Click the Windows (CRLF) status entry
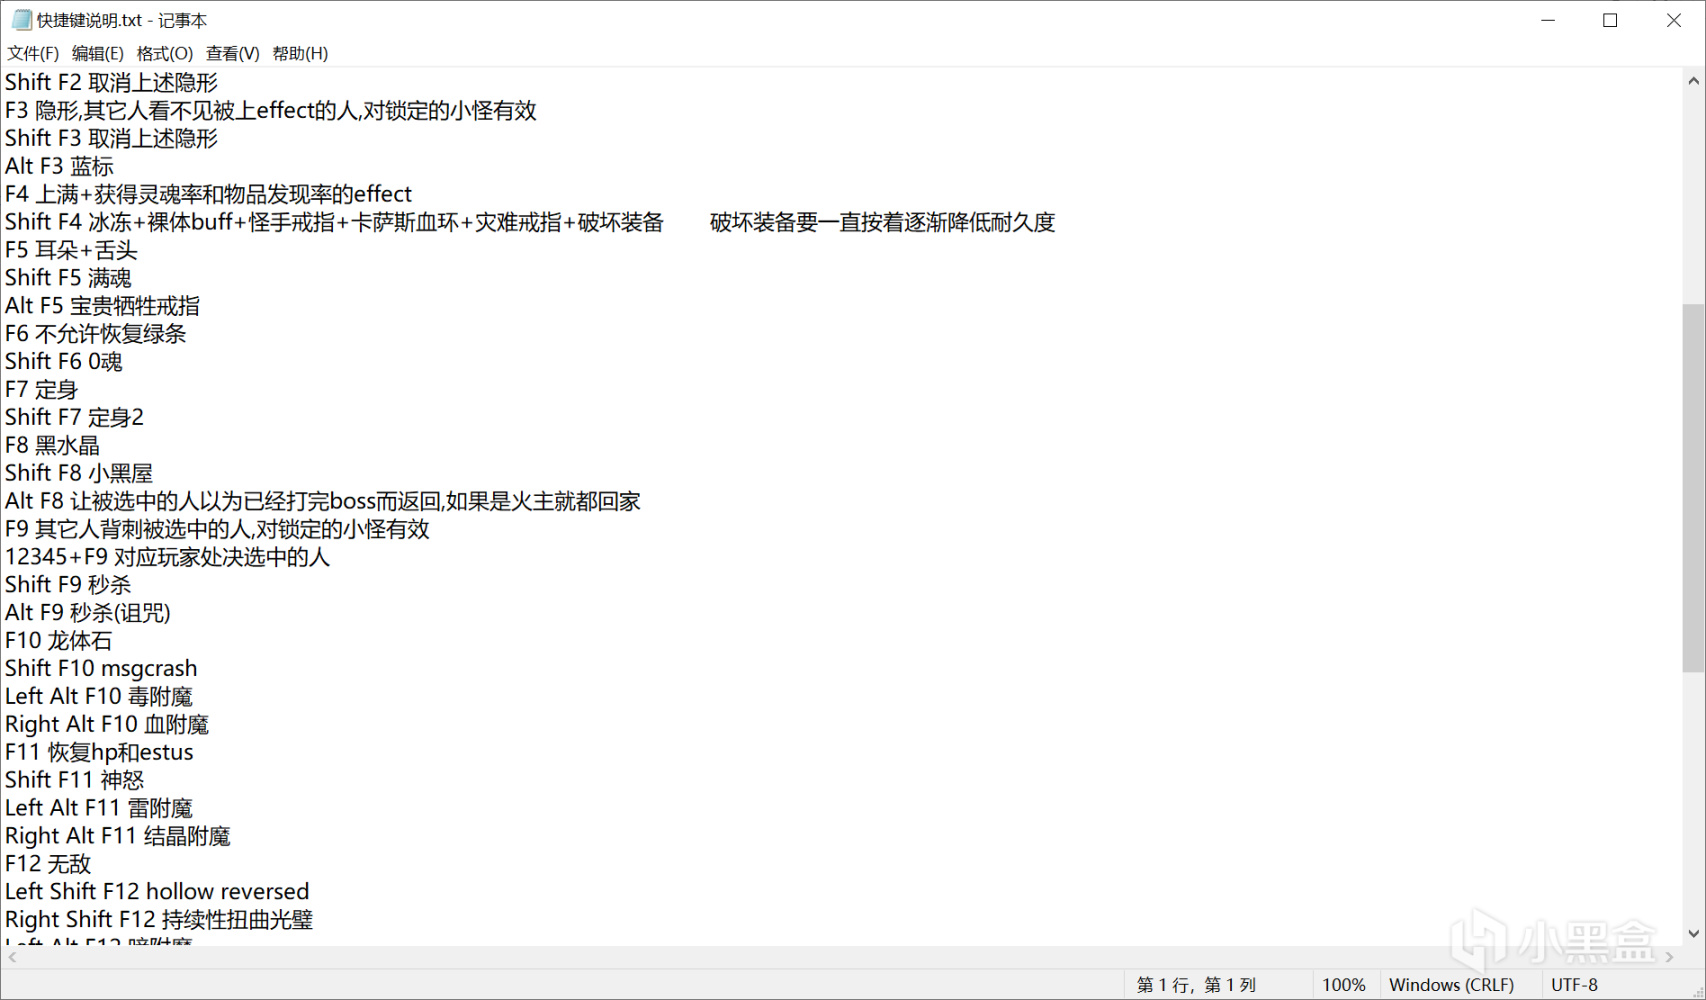Screen dimensions: 1706x1000 tap(1451, 985)
